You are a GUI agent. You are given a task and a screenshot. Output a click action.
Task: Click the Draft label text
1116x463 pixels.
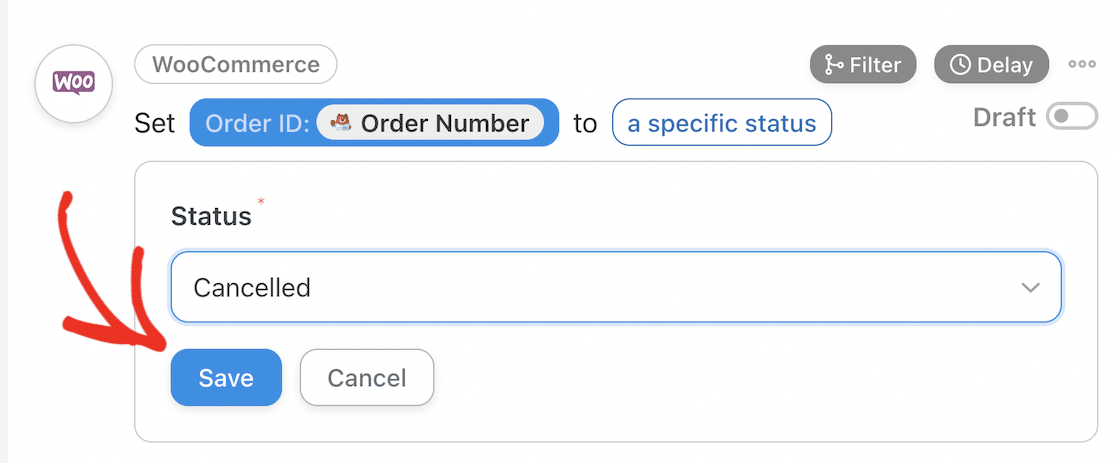1004,117
